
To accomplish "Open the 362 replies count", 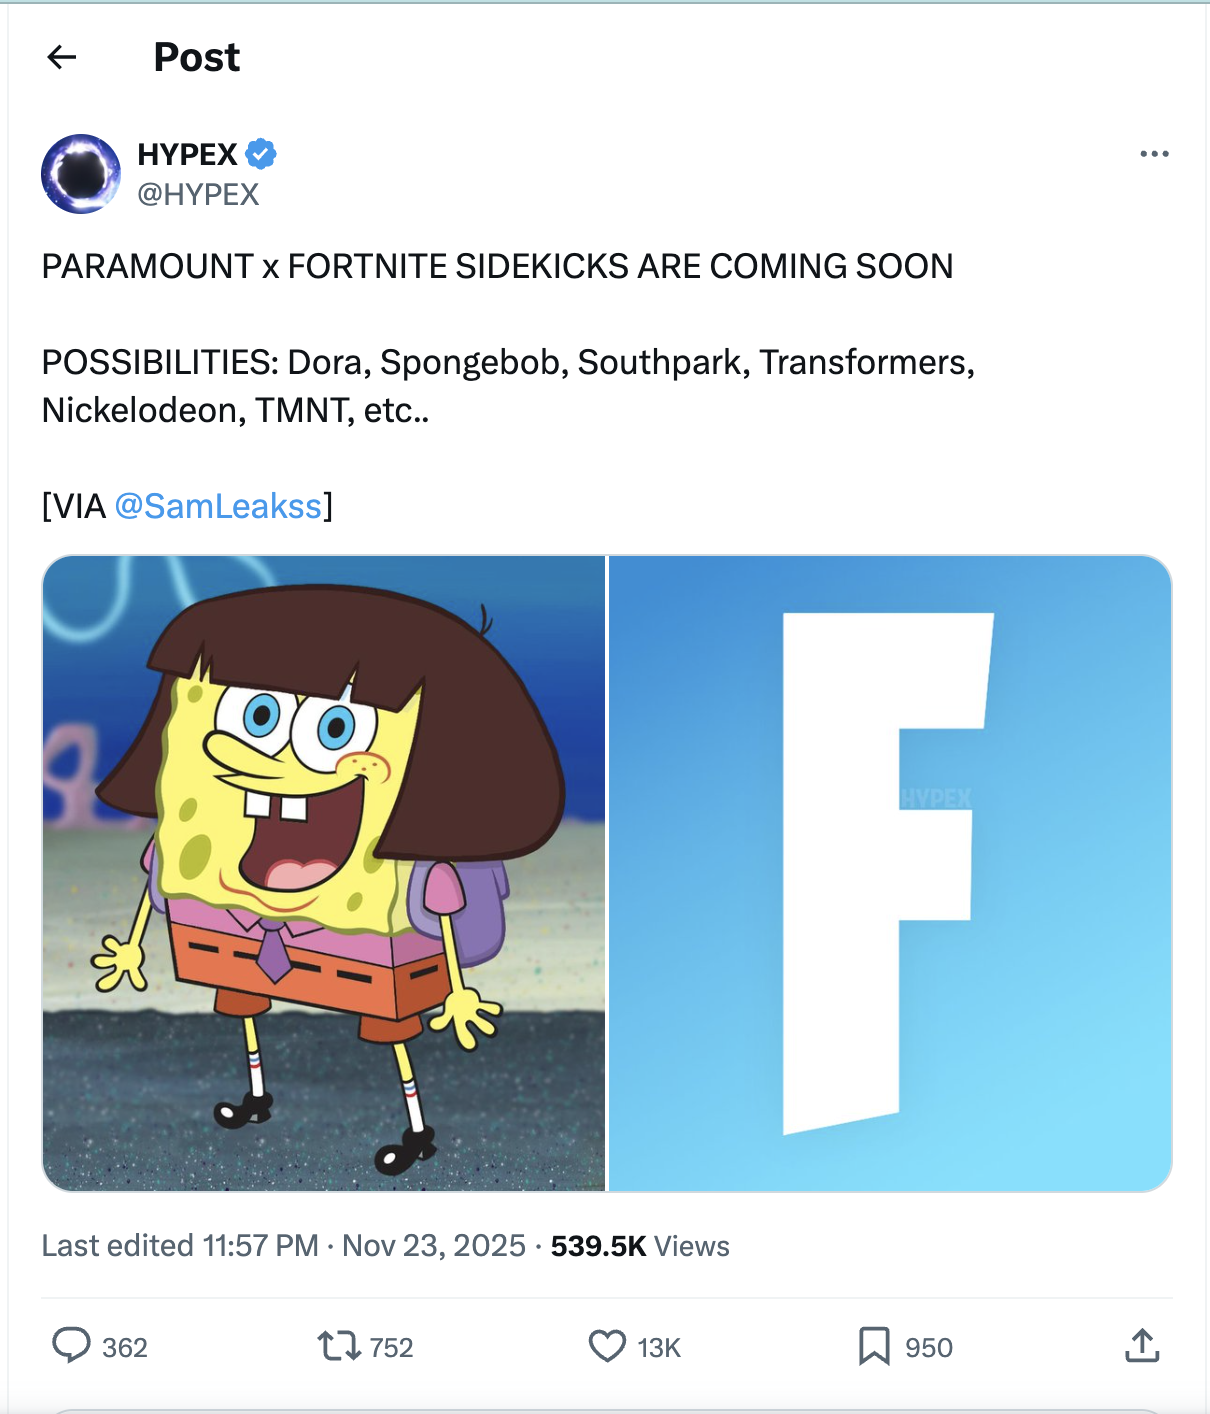I will click(x=123, y=1347).
